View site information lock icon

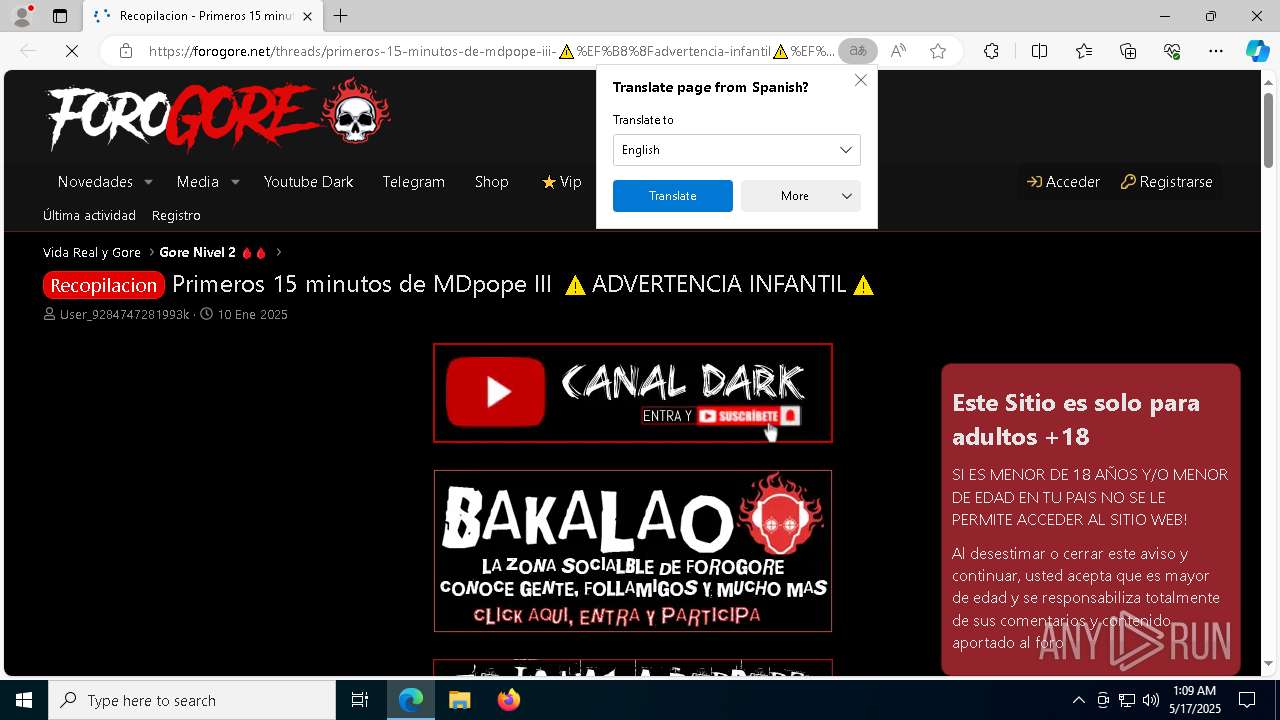[x=126, y=51]
